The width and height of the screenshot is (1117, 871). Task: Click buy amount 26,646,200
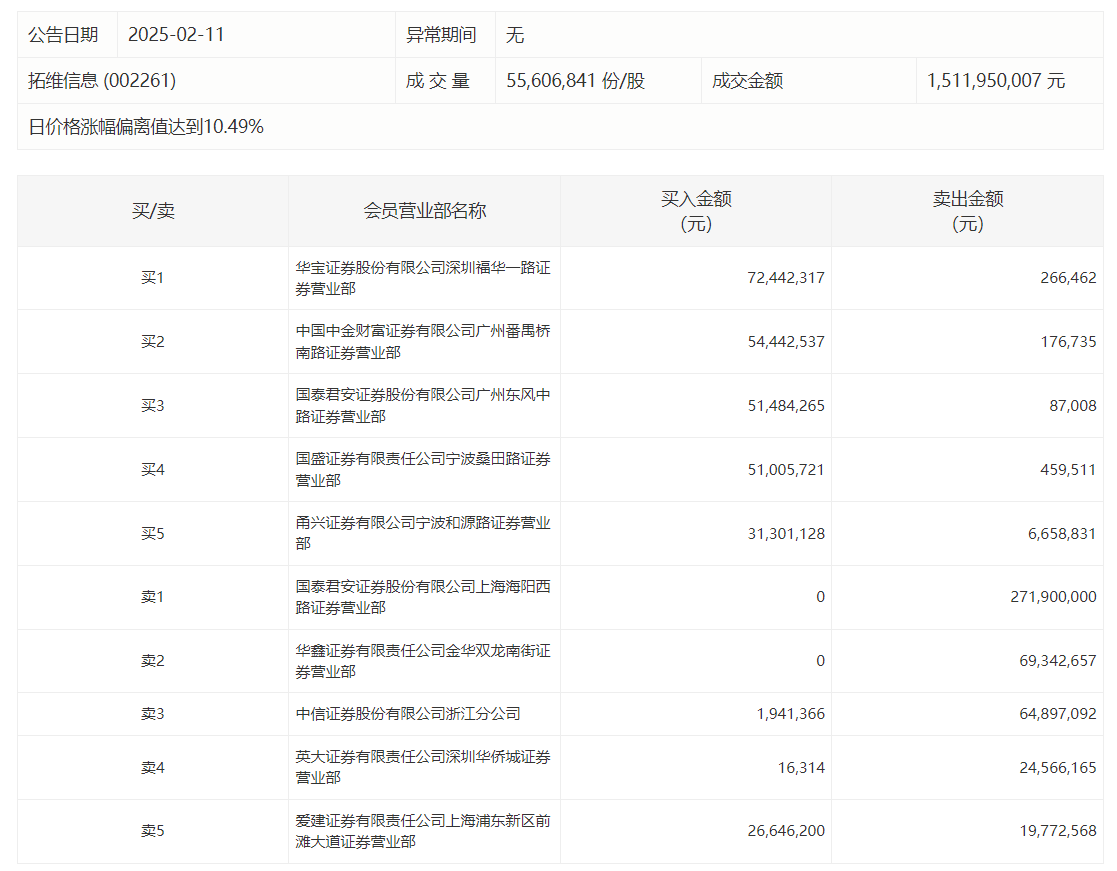pos(786,830)
